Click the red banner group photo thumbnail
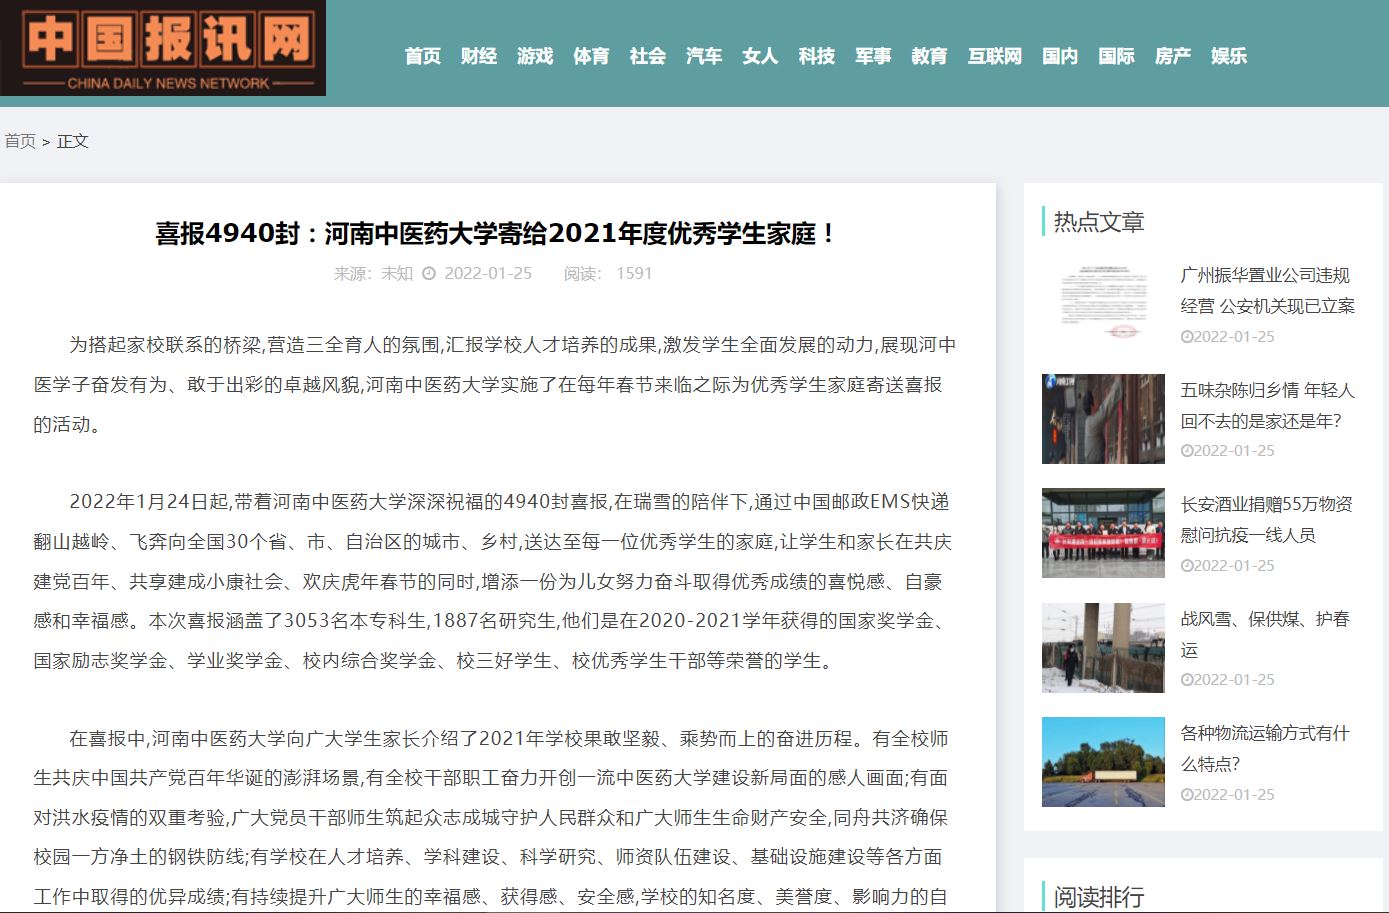This screenshot has width=1389, height=913. 1103,533
